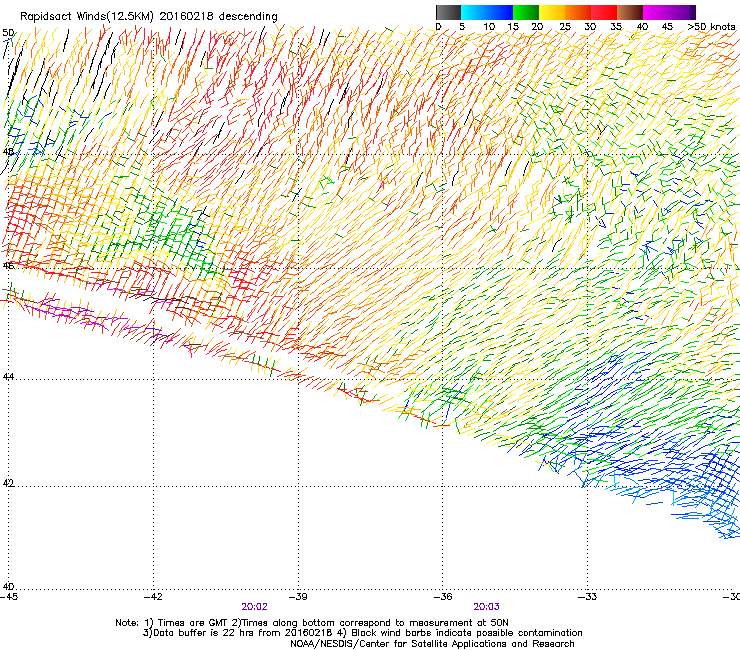Screen dimensions: 740x650
Task: Click the latitude label 46
Action: [8, 266]
